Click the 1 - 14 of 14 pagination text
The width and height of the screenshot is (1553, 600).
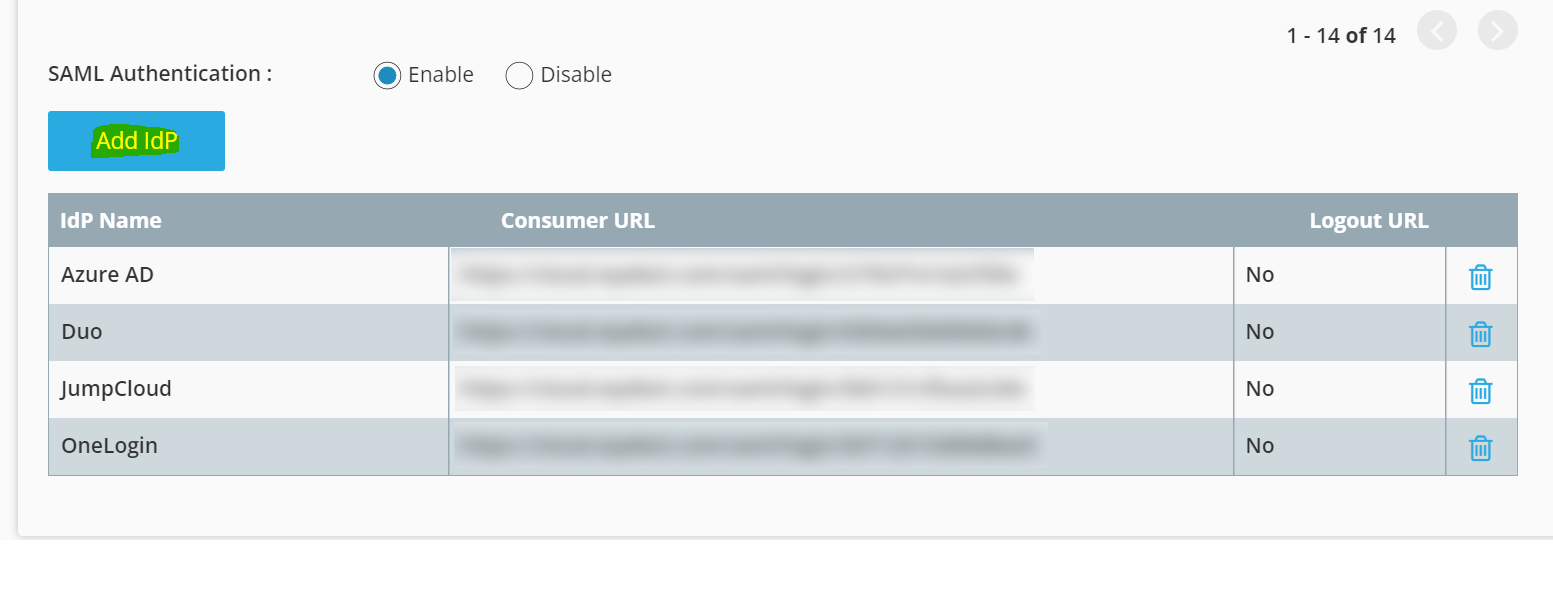[1341, 35]
